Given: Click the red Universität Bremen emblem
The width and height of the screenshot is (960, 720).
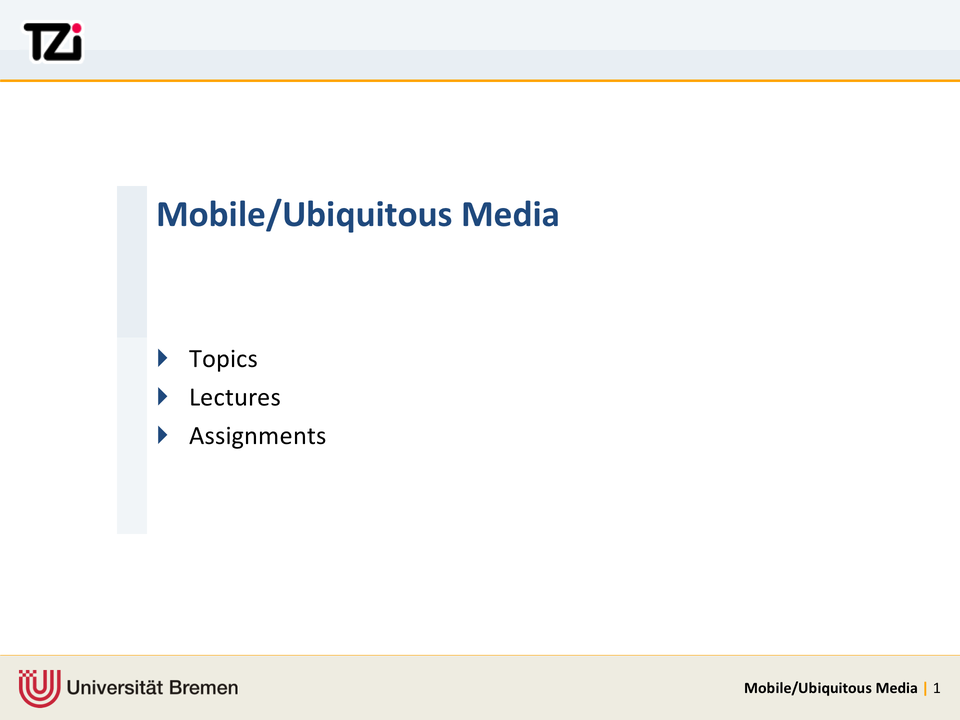Looking at the screenshot, I should [x=39, y=687].
